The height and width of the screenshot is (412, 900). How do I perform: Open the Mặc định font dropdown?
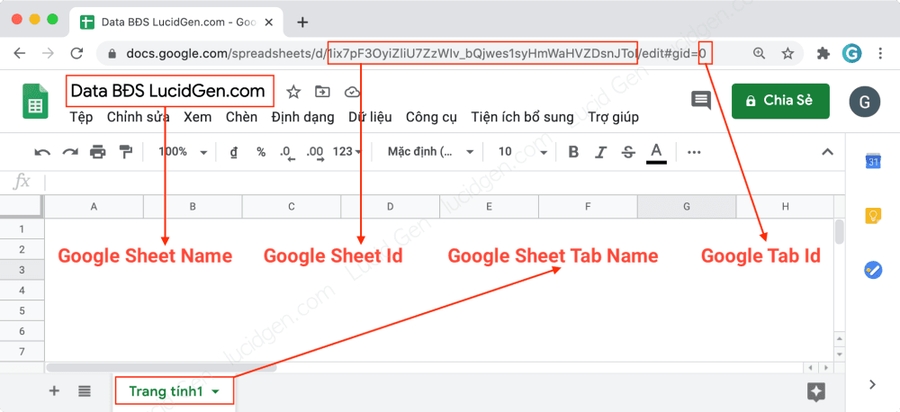click(x=431, y=152)
